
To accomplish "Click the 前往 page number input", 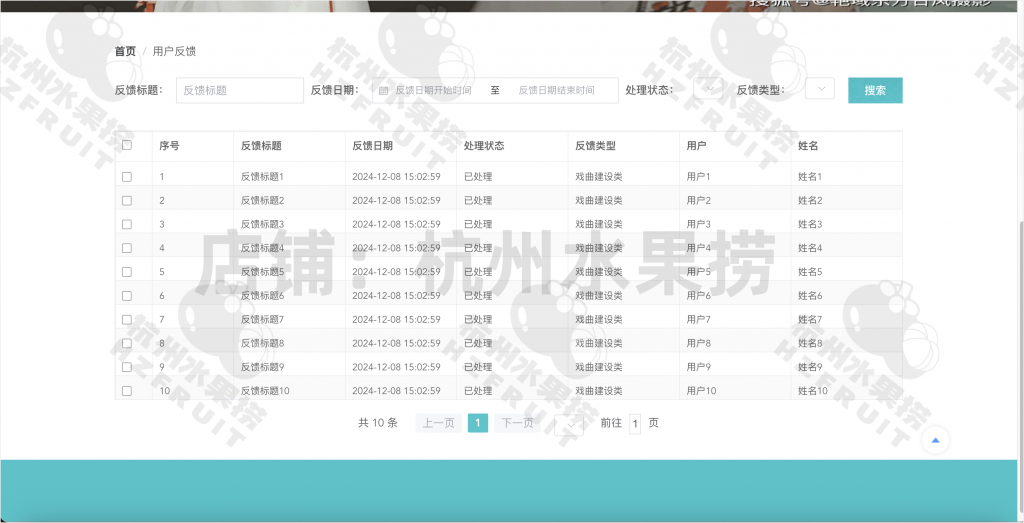I will tap(635, 423).
